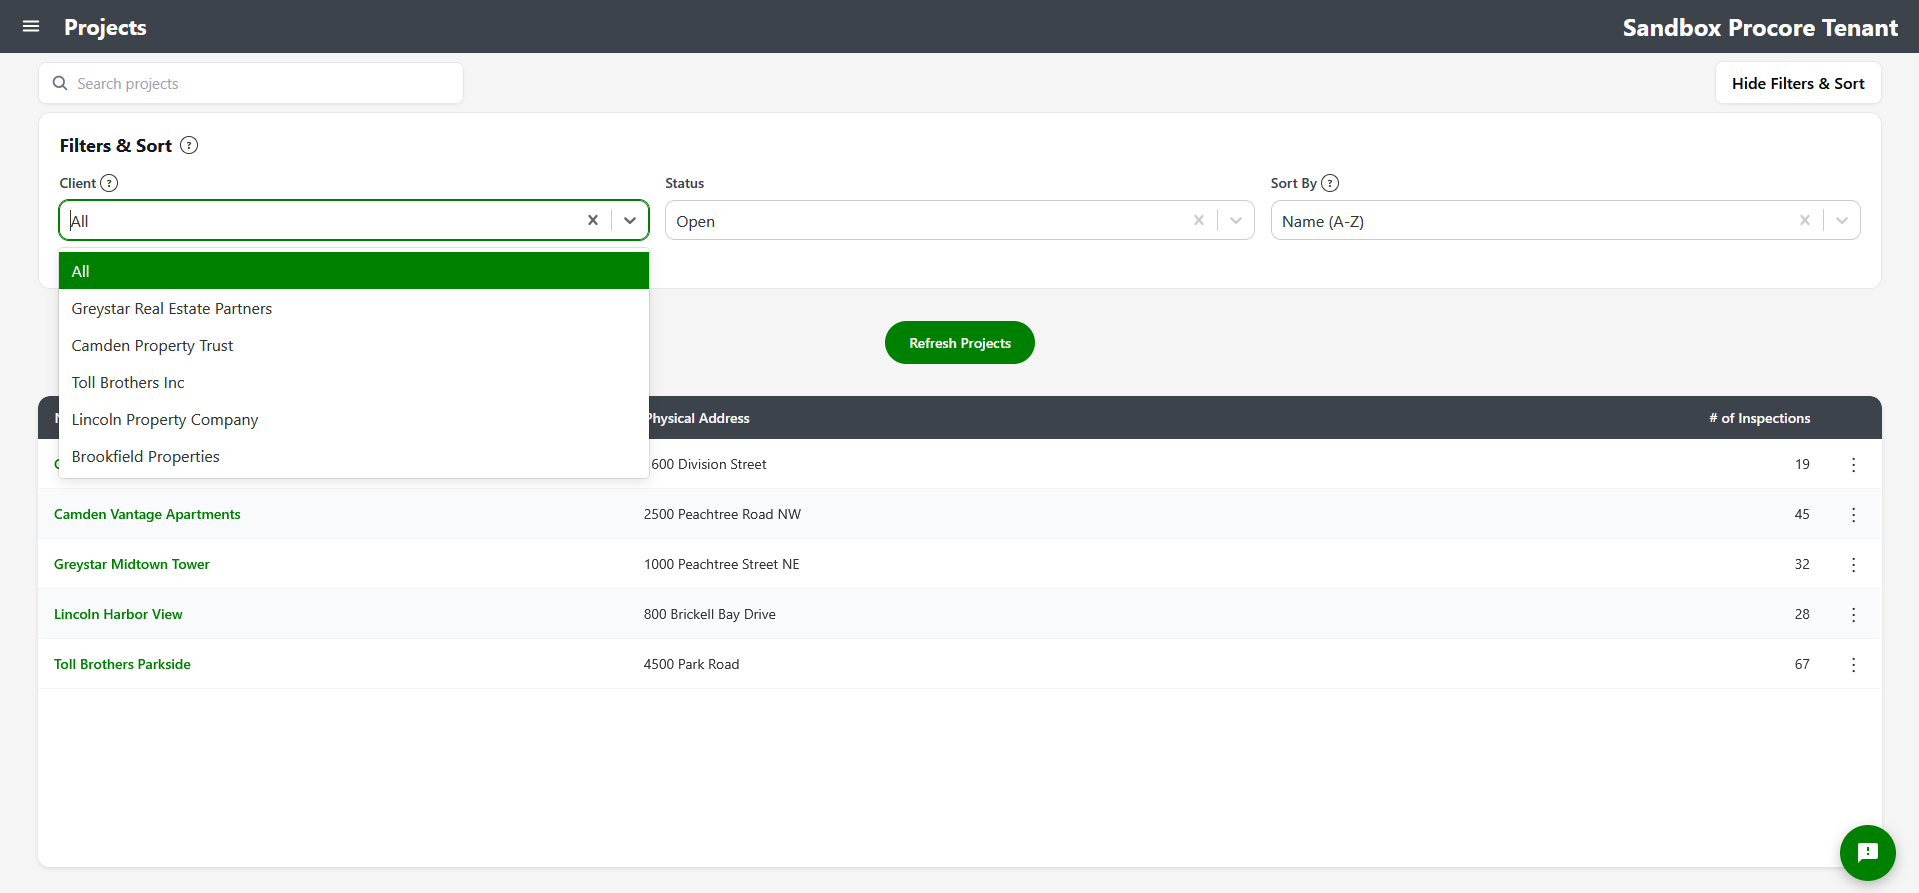Image resolution: width=1919 pixels, height=893 pixels.
Task: Choose Camden Property Trust client
Action: tap(354, 345)
